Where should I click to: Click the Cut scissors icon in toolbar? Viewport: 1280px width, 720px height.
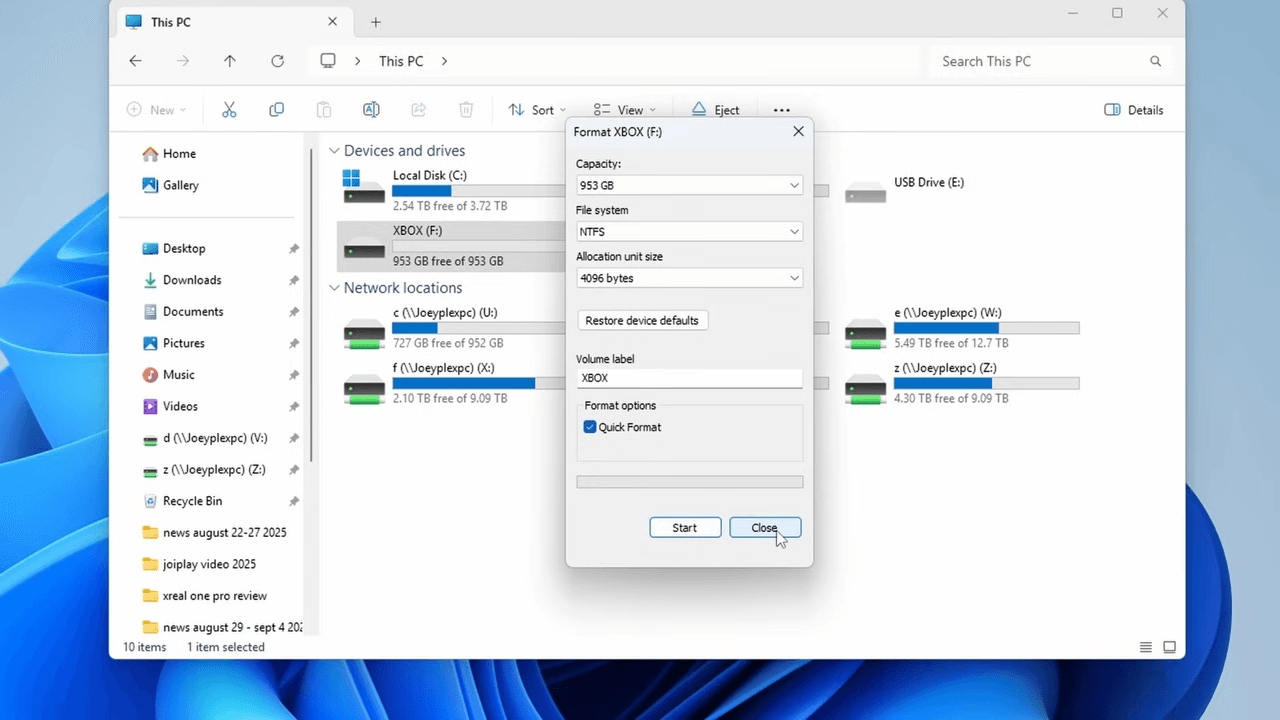pyautogui.click(x=229, y=110)
